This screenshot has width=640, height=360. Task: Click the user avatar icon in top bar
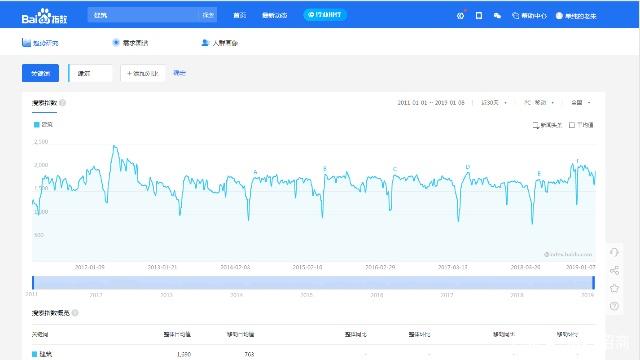click(559, 16)
